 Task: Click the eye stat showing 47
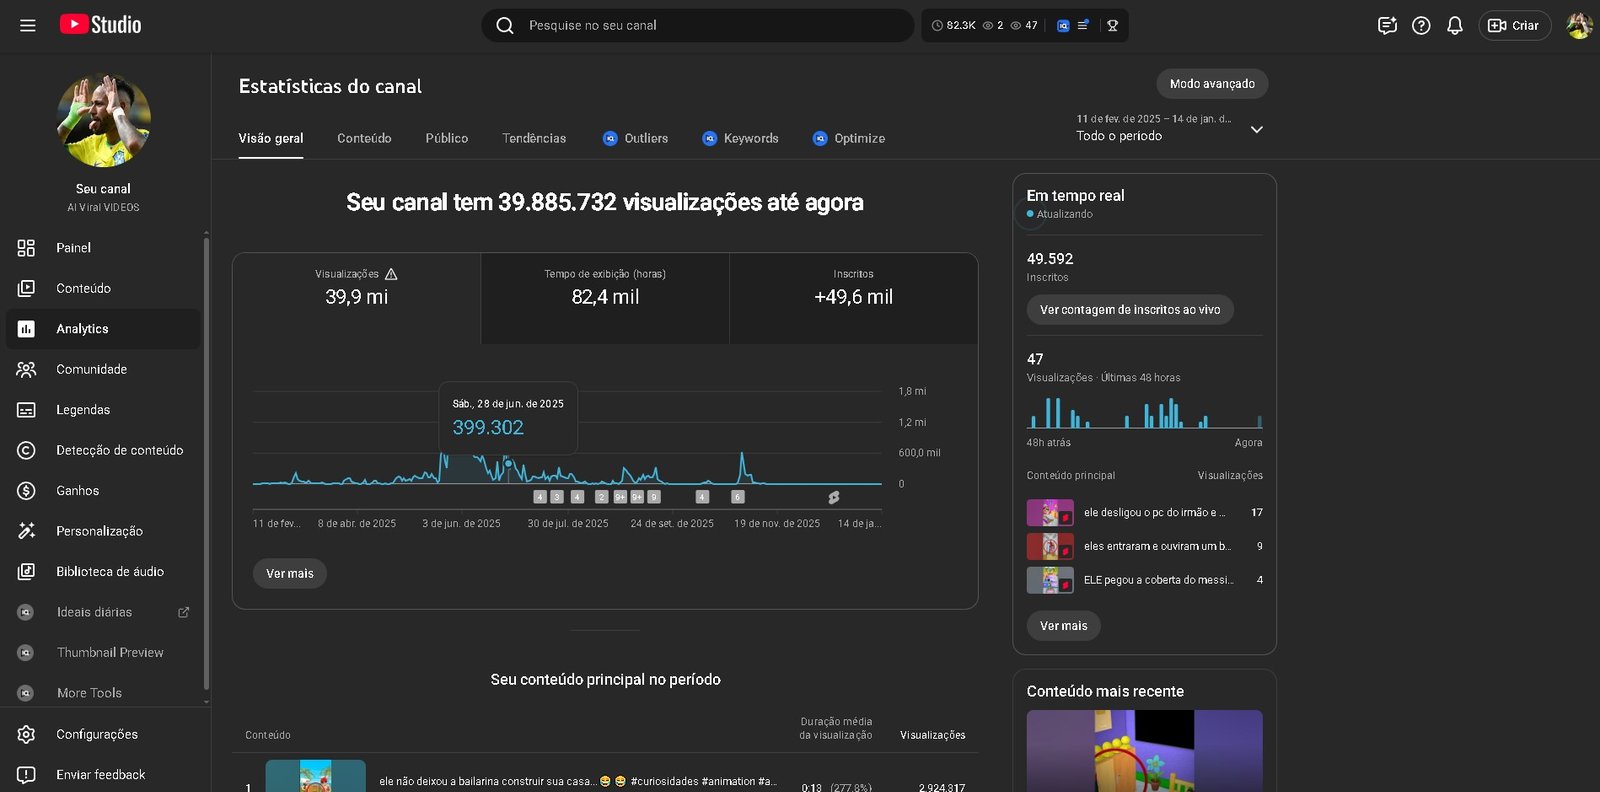1024,26
